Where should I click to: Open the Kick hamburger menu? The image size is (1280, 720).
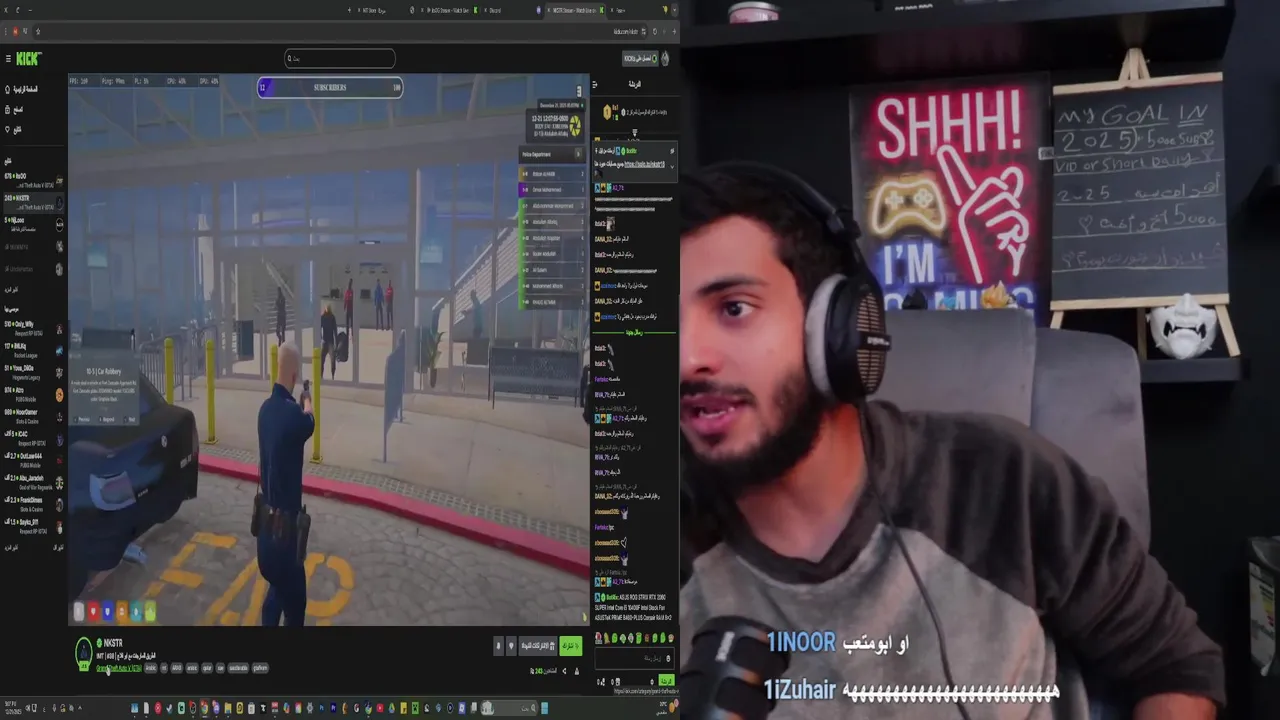pyautogui.click(x=7, y=59)
